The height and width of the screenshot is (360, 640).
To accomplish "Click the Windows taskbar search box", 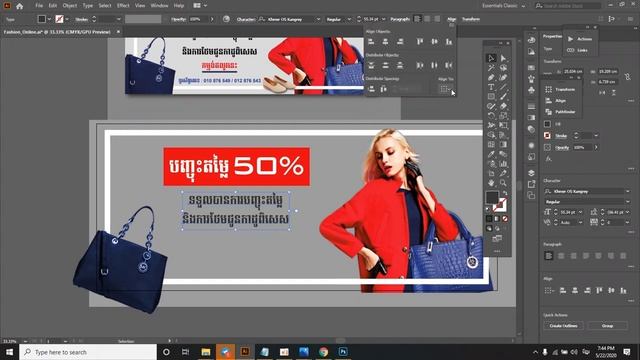I will [88, 352].
